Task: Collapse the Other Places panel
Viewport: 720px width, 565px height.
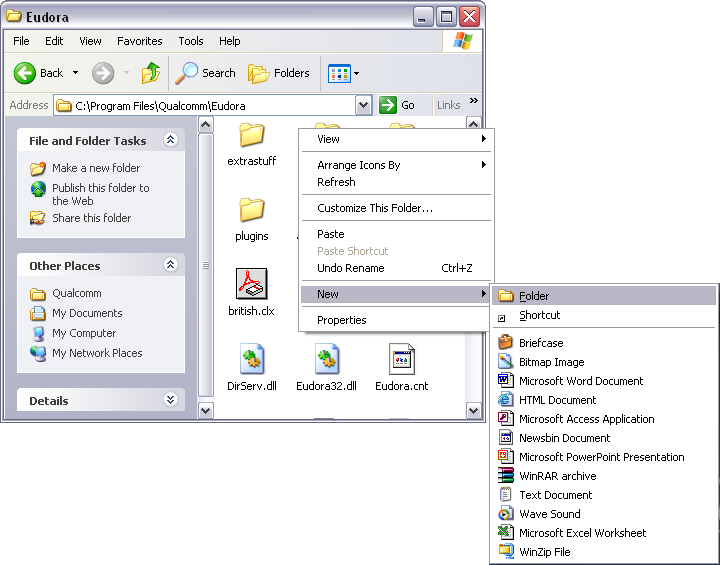Action: [x=170, y=266]
